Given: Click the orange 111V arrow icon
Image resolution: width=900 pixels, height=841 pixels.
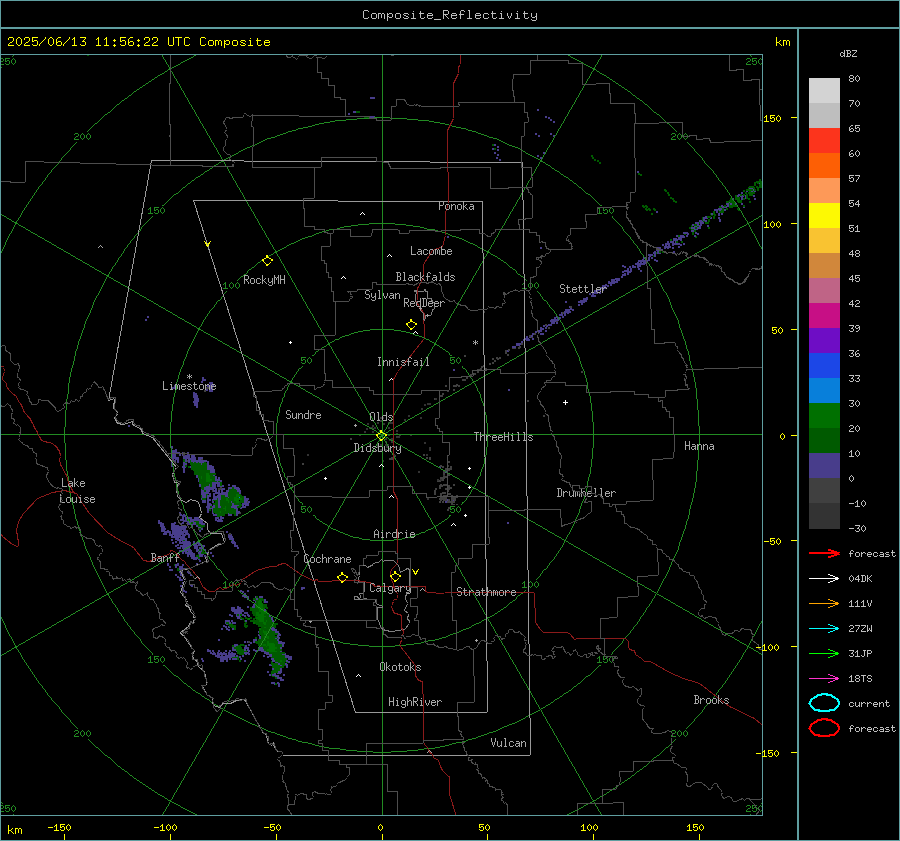Looking at the screenshot, I should (824, 603).
